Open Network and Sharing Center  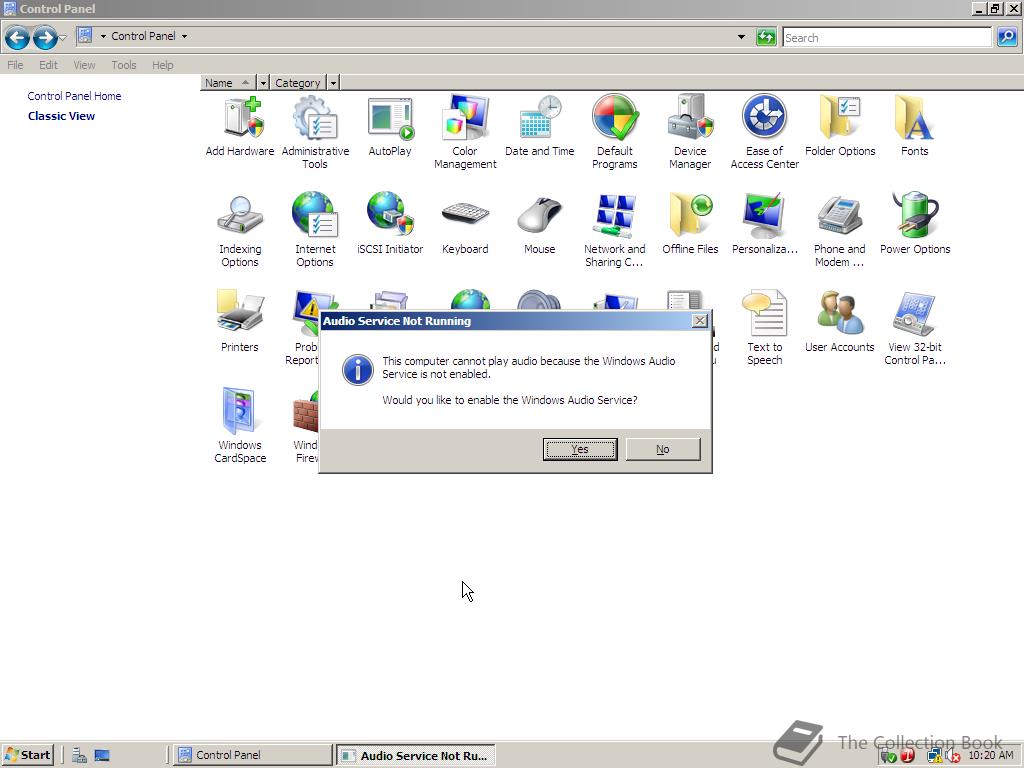615,231
